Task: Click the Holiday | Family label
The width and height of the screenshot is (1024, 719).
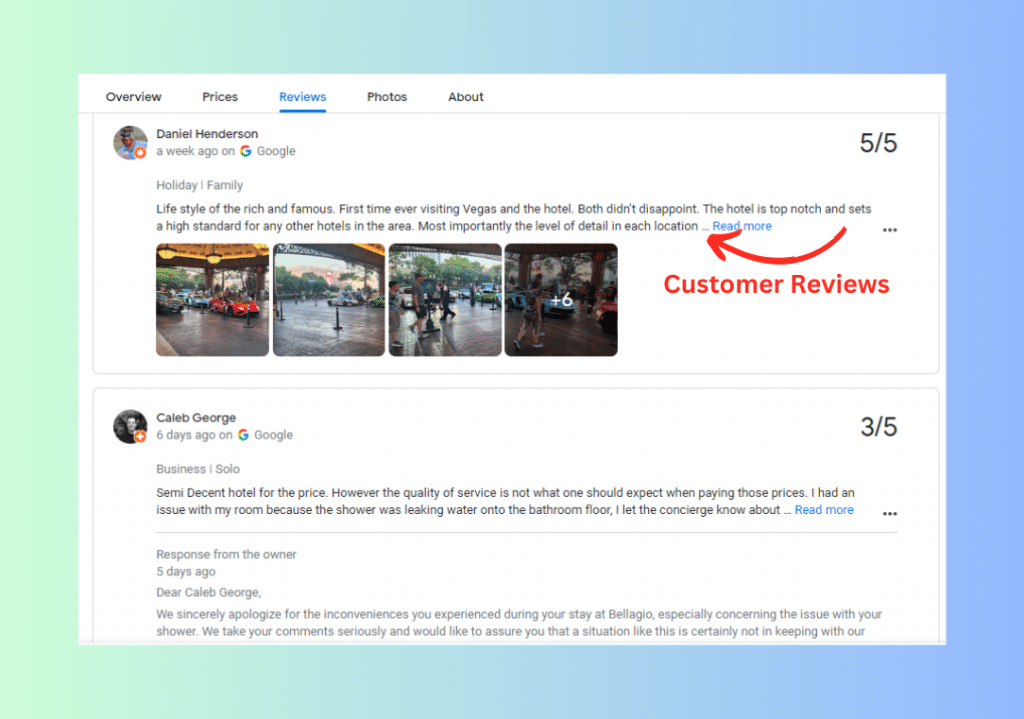Action: 200,185
